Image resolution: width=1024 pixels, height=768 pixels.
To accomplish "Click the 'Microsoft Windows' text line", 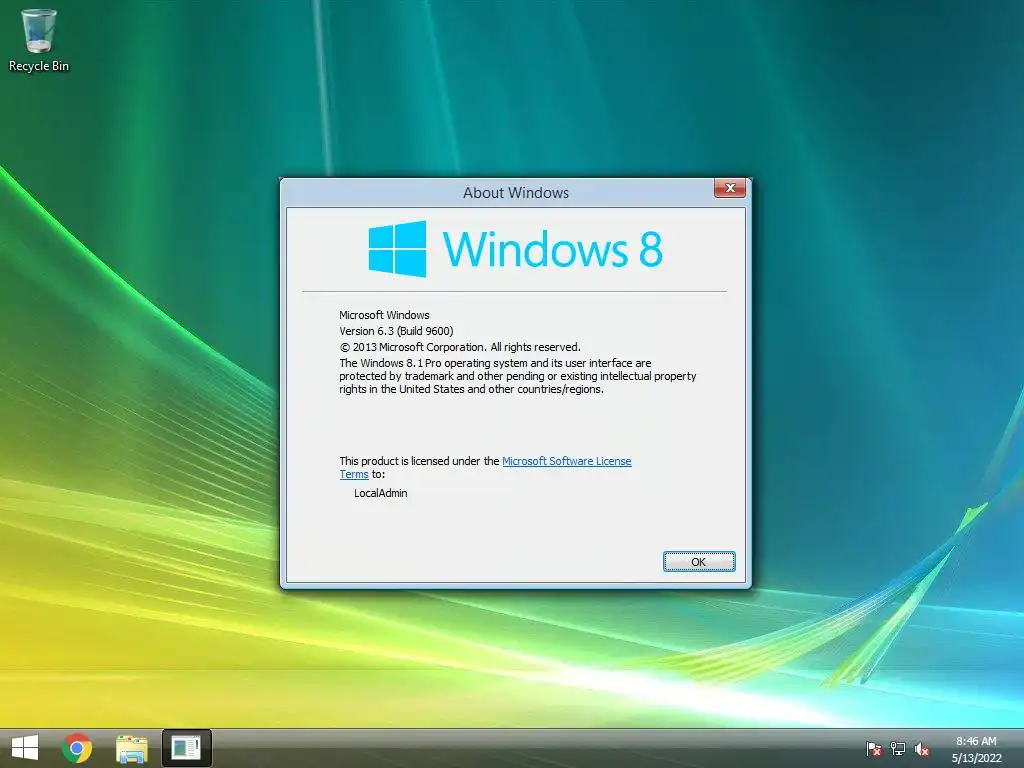I will click(384, 315).
